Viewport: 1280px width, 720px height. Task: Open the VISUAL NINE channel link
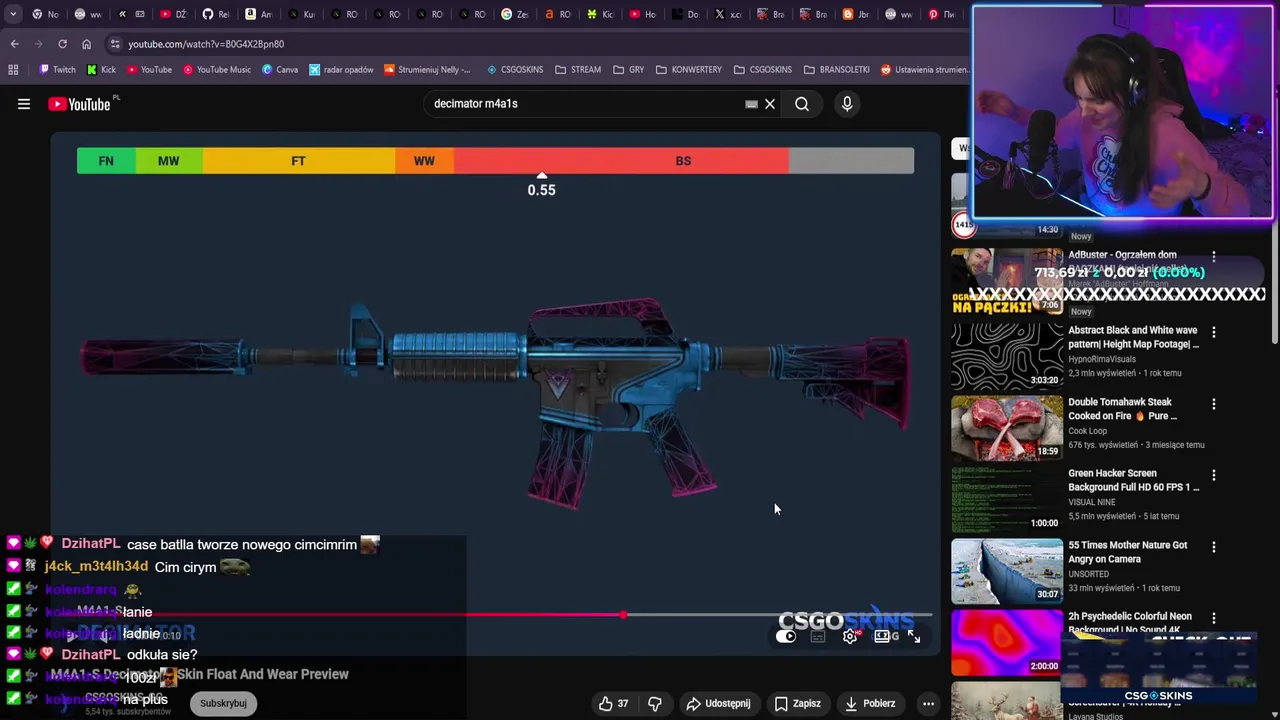point(1091,502)
